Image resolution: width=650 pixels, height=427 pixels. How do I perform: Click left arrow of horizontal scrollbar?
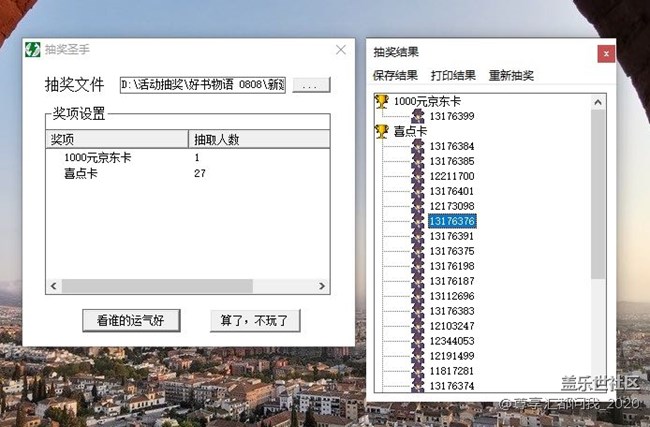coord(54,286)
